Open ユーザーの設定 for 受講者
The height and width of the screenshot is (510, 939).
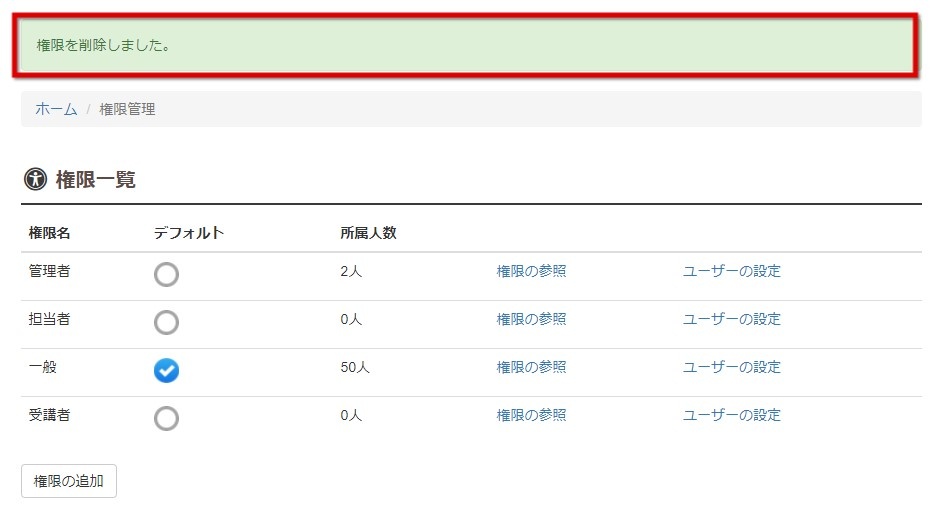[x=732, y=415]
